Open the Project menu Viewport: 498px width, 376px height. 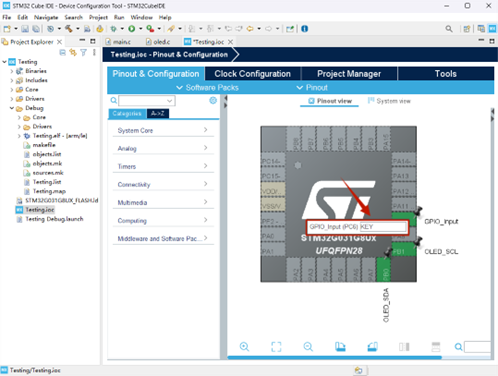tap(98, 17)
